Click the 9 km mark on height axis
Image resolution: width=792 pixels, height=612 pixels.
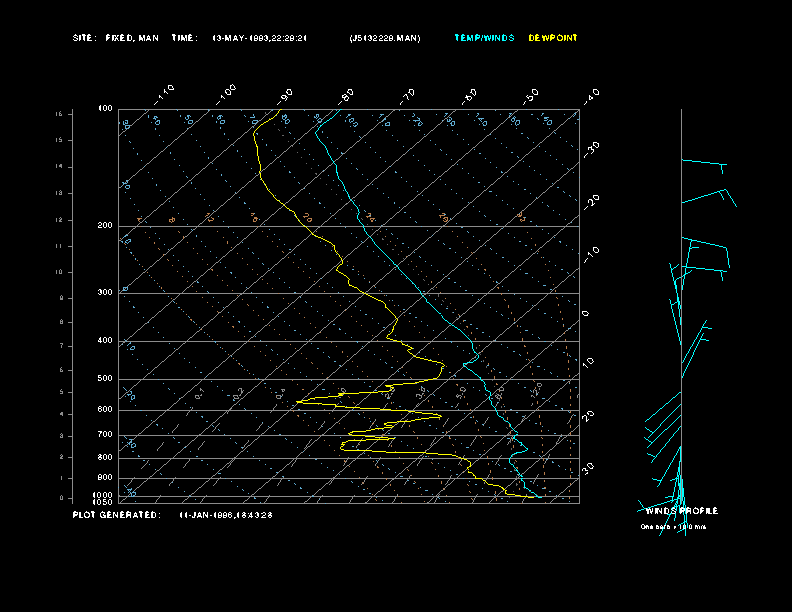click(x=61, y=298)
